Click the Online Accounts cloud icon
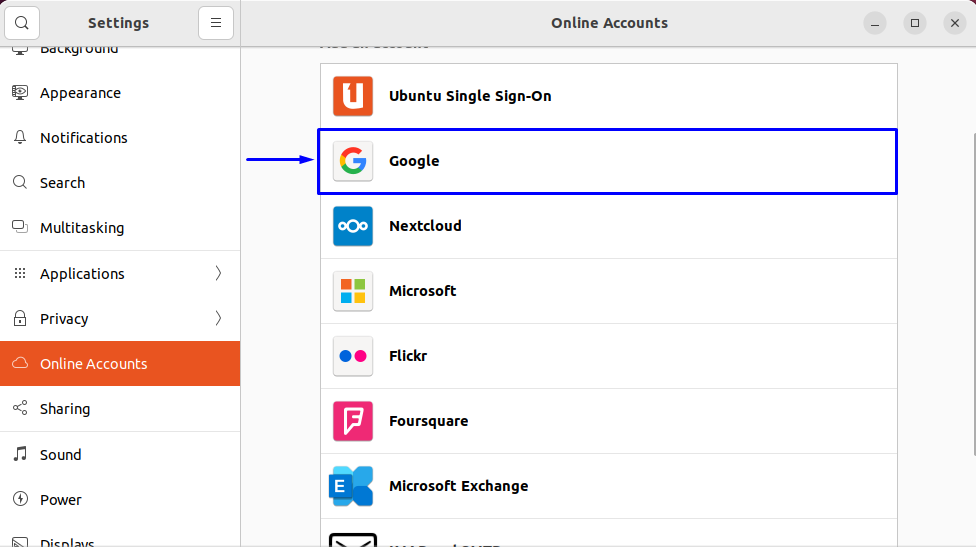 click(20, 363)
